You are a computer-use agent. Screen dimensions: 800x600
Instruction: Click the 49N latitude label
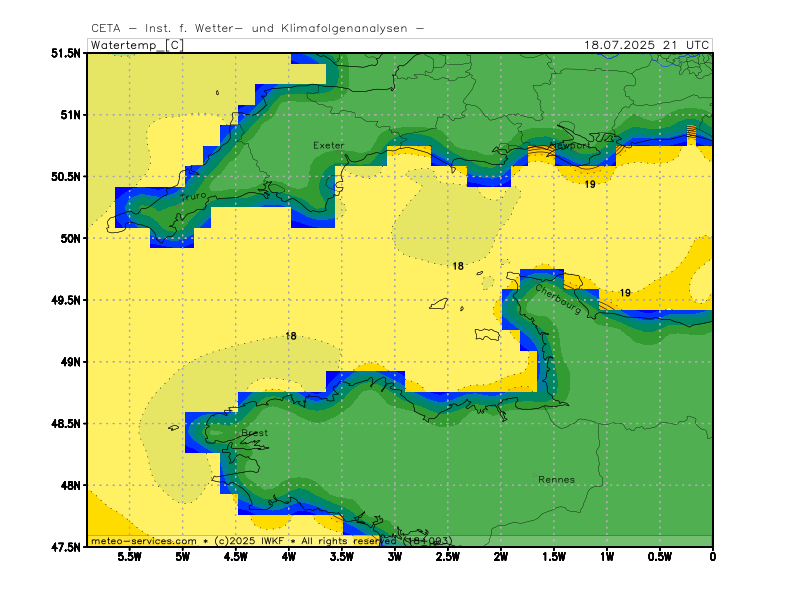[70, 362]
